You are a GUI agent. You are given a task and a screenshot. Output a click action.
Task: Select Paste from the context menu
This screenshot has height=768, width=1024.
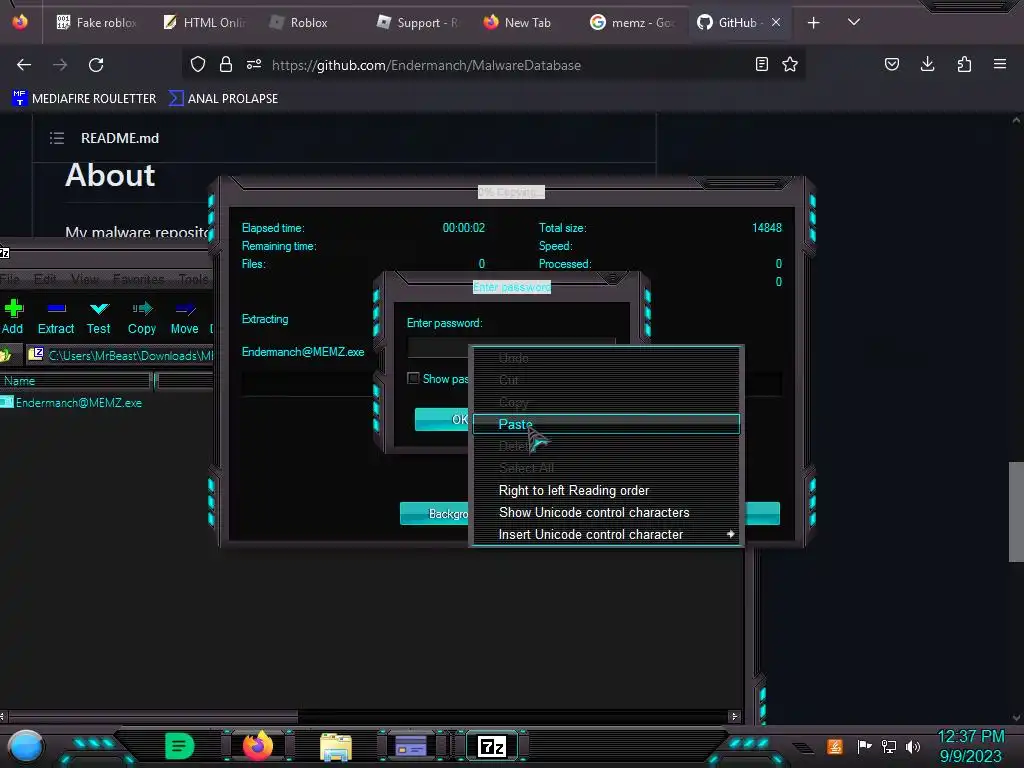607,424
